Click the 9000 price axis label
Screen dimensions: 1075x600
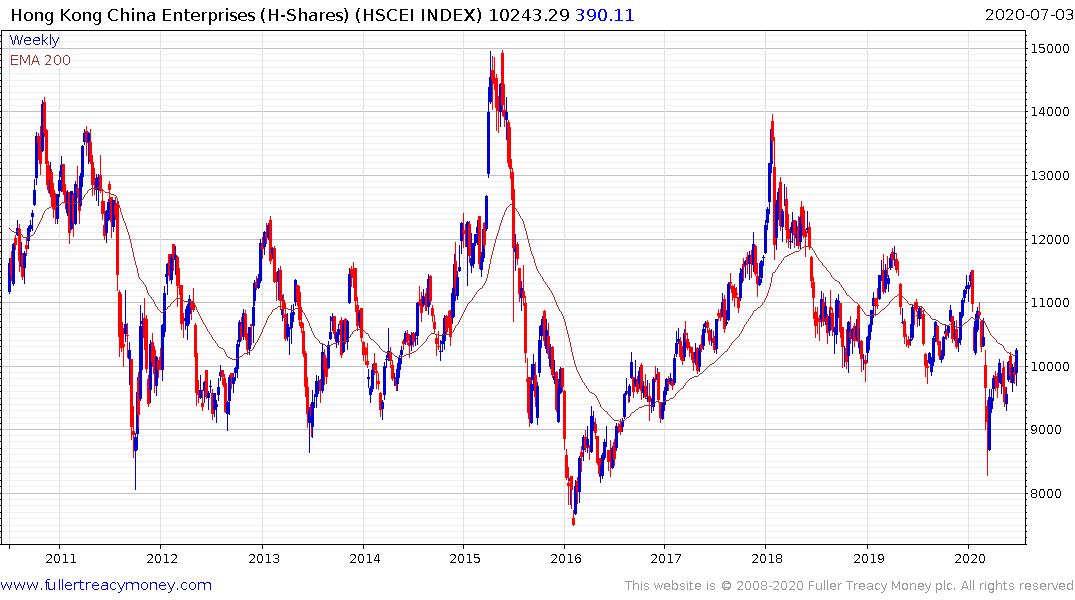pyautogui.click(x=1046, y=430)
